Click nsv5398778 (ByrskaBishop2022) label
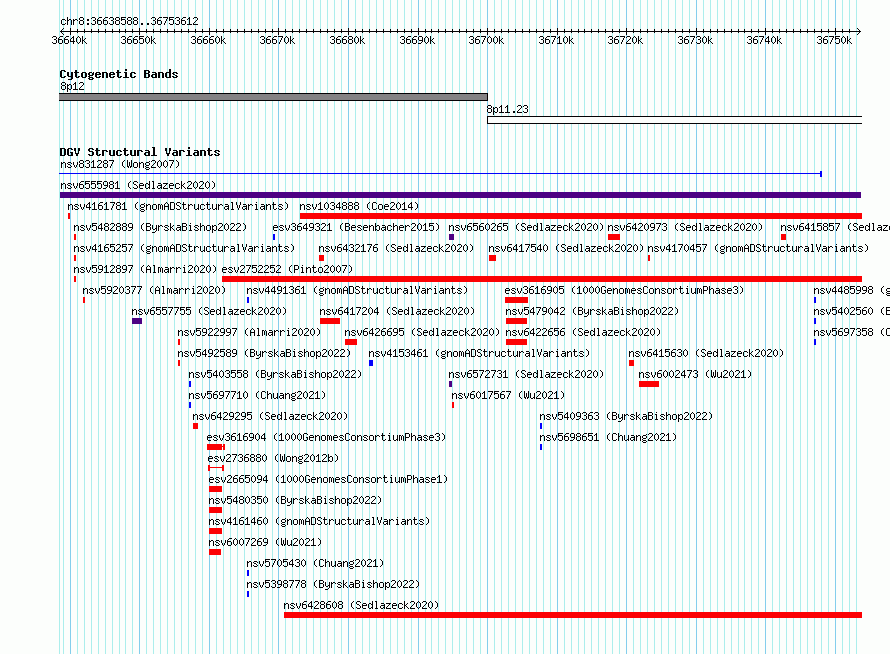 coord(333,584)
